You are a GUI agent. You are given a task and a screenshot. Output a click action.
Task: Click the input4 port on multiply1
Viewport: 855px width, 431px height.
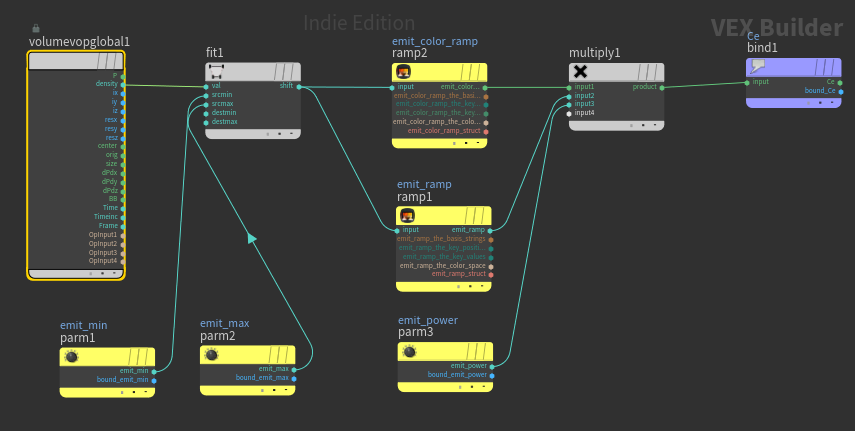(569, 113)
